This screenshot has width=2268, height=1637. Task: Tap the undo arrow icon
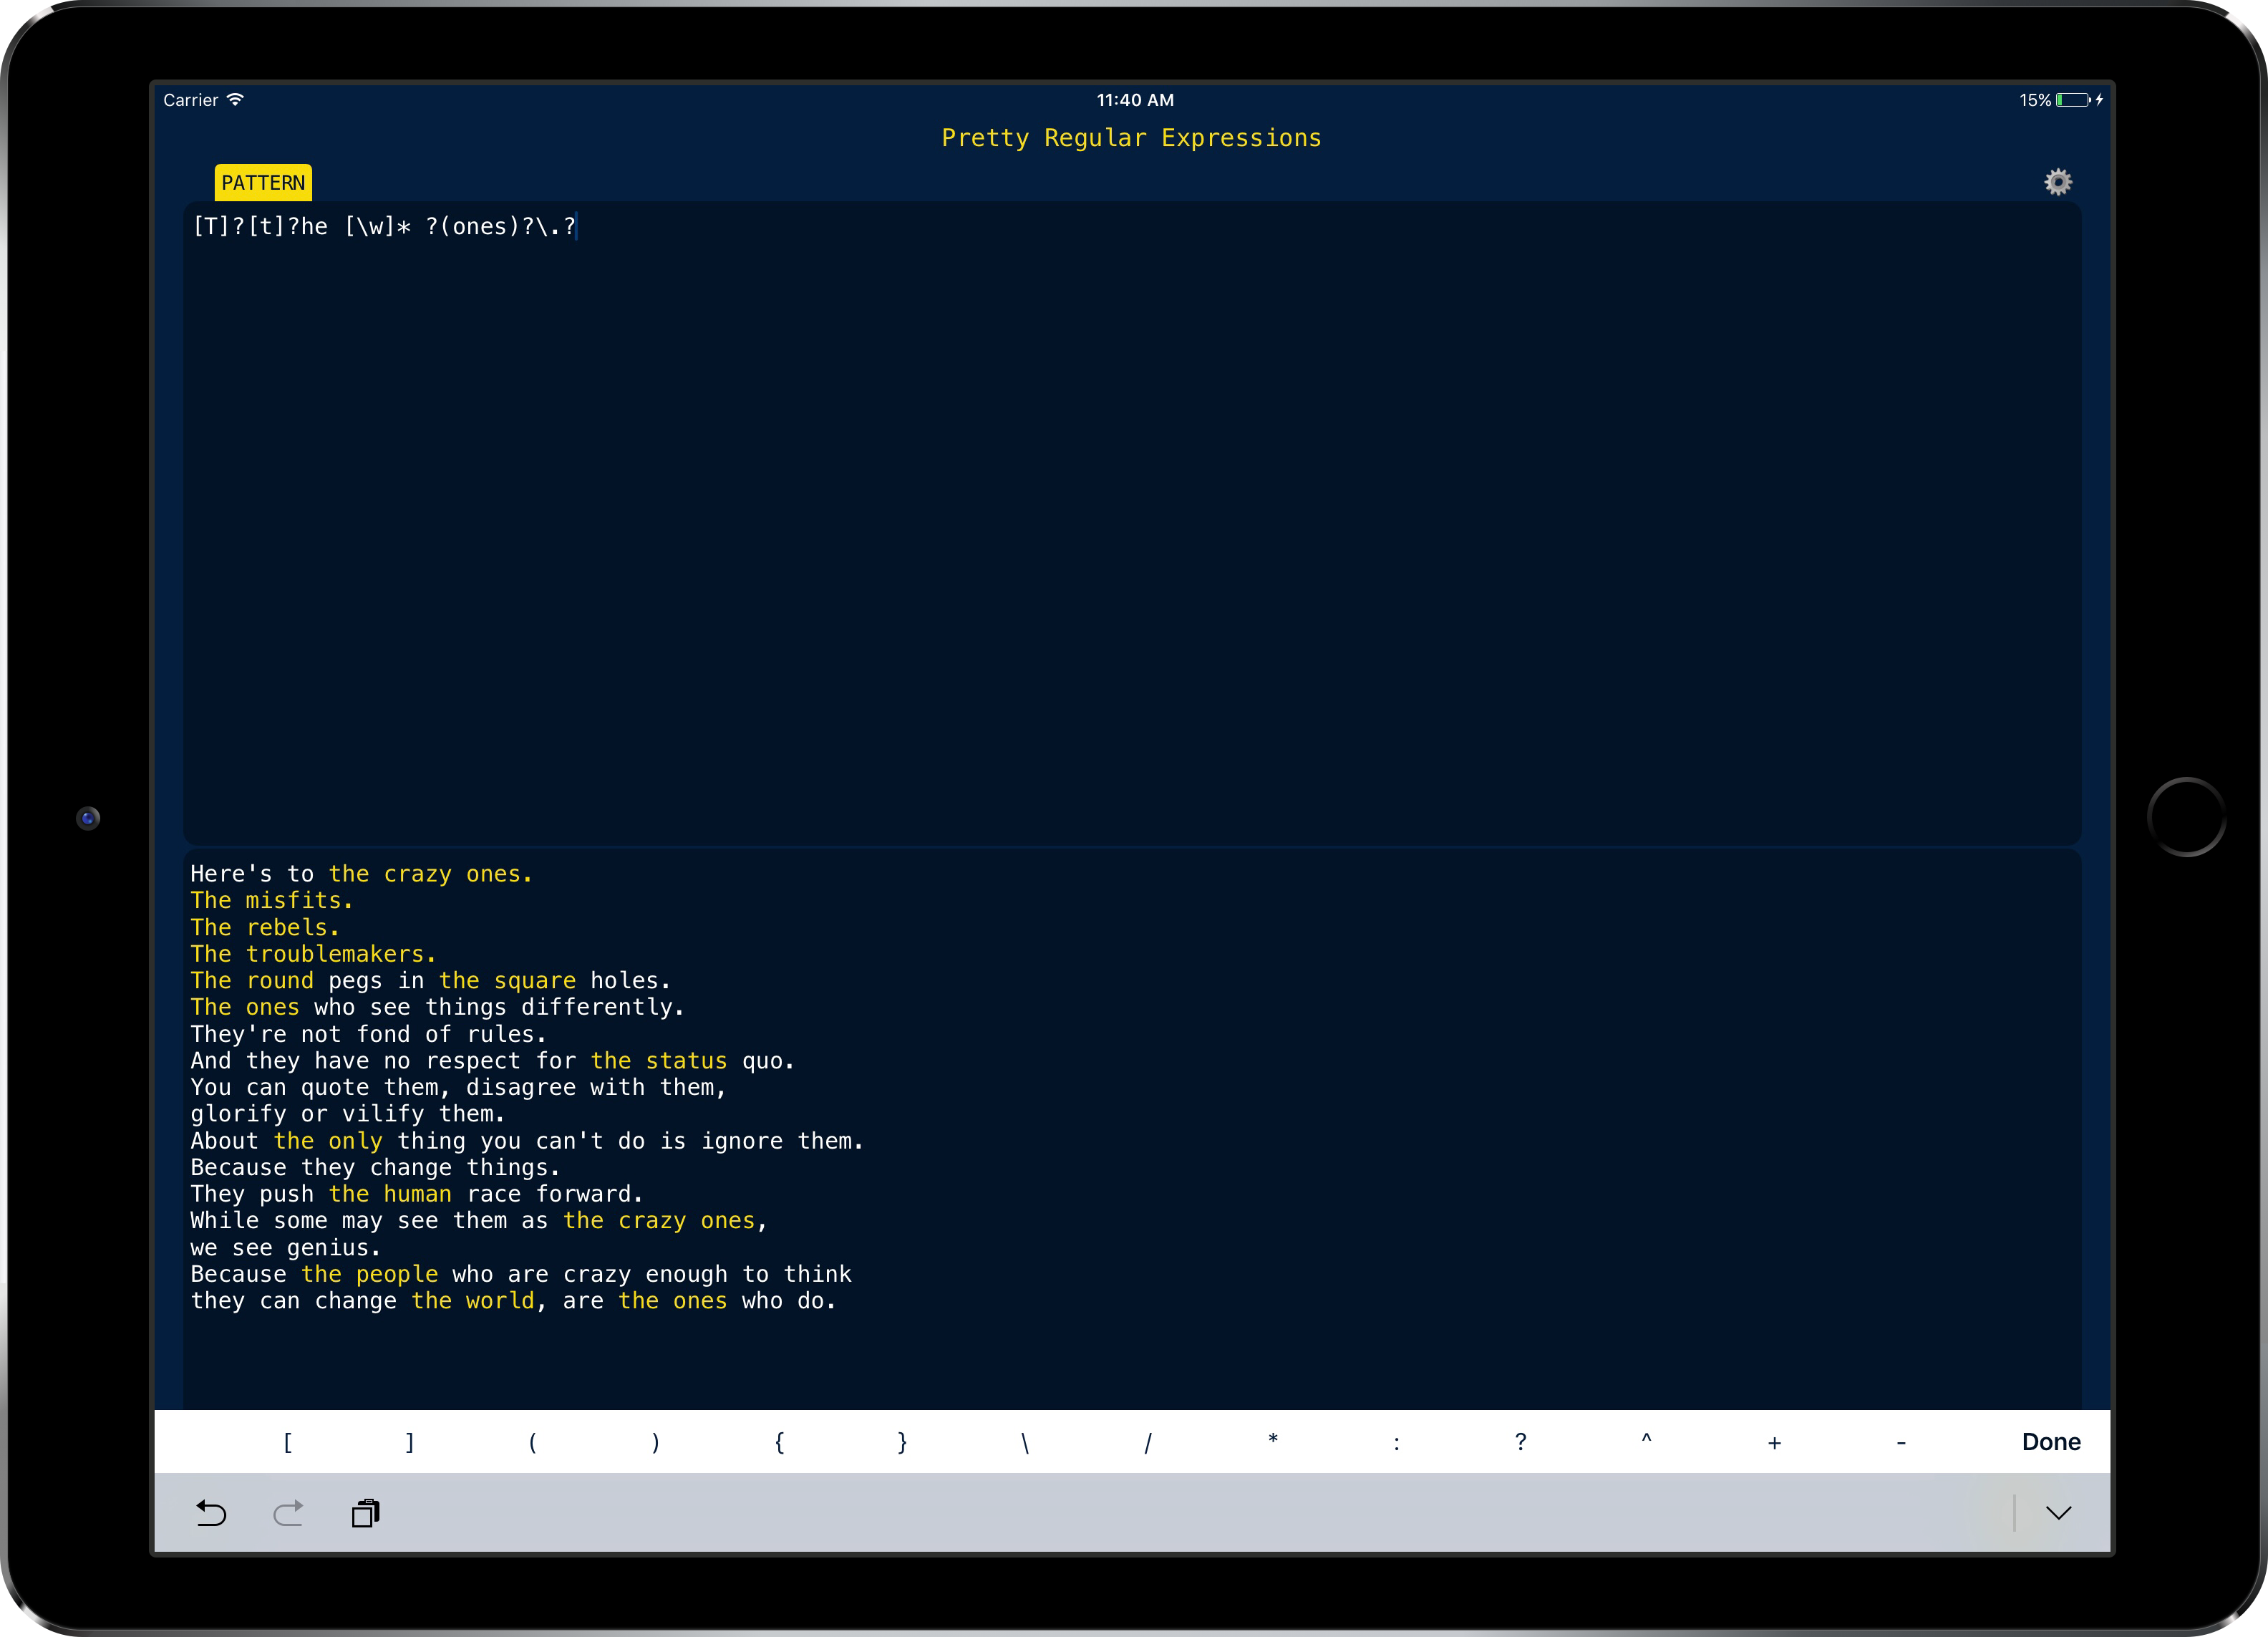tap(210, 1513)
